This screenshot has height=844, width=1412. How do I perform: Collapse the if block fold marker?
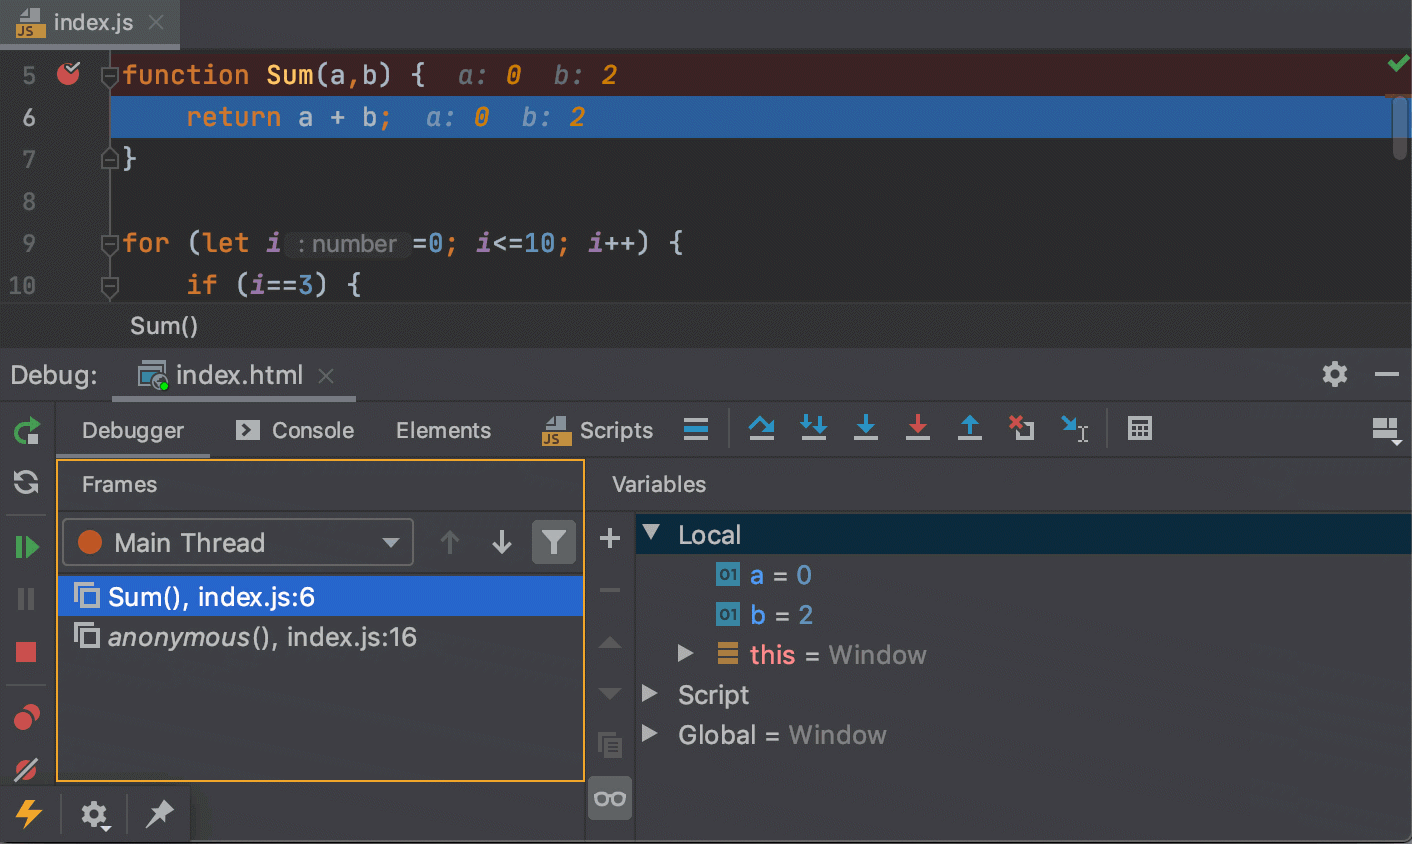click(110, 286)
